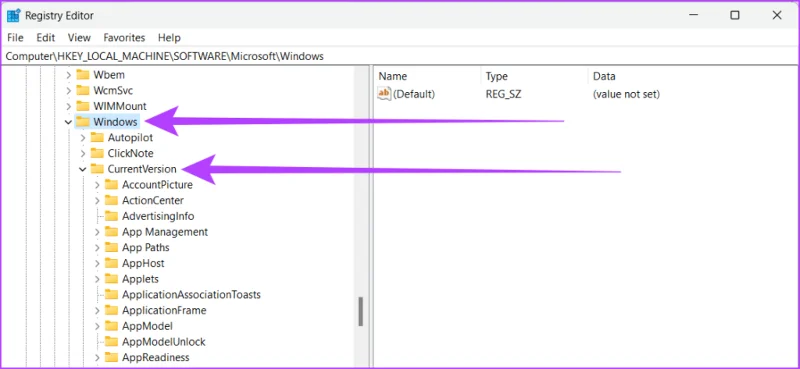Image resolution: width=800 pixels, height=369 pixels.
Task: Click the Applets folder icon
Action: [111, 279]
